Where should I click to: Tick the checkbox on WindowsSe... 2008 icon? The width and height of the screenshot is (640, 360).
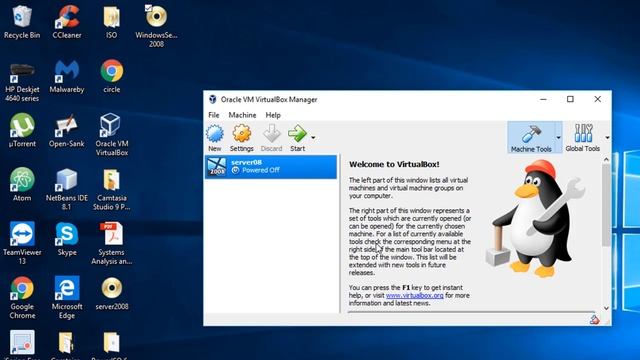(x=148, y=8)
